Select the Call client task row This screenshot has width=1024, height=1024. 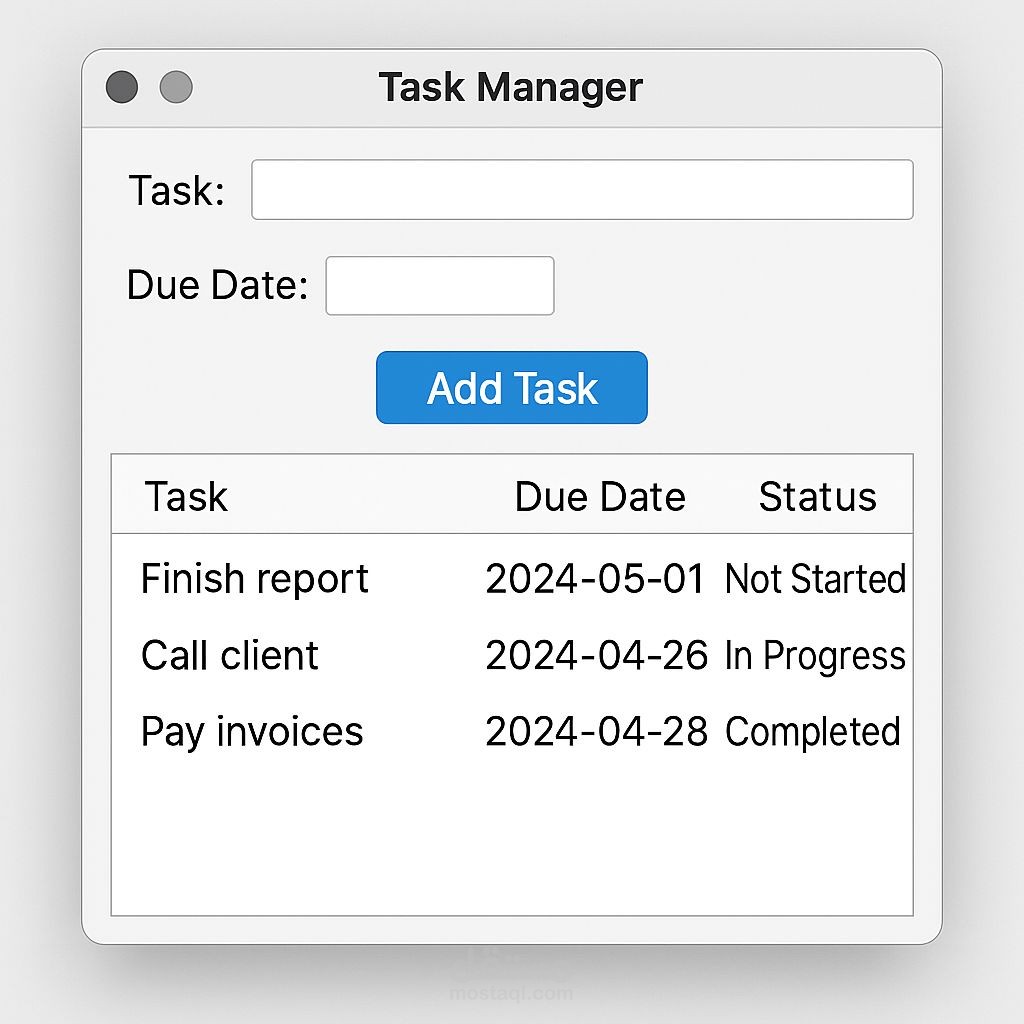pyautogui.click(x=230, y=656)
